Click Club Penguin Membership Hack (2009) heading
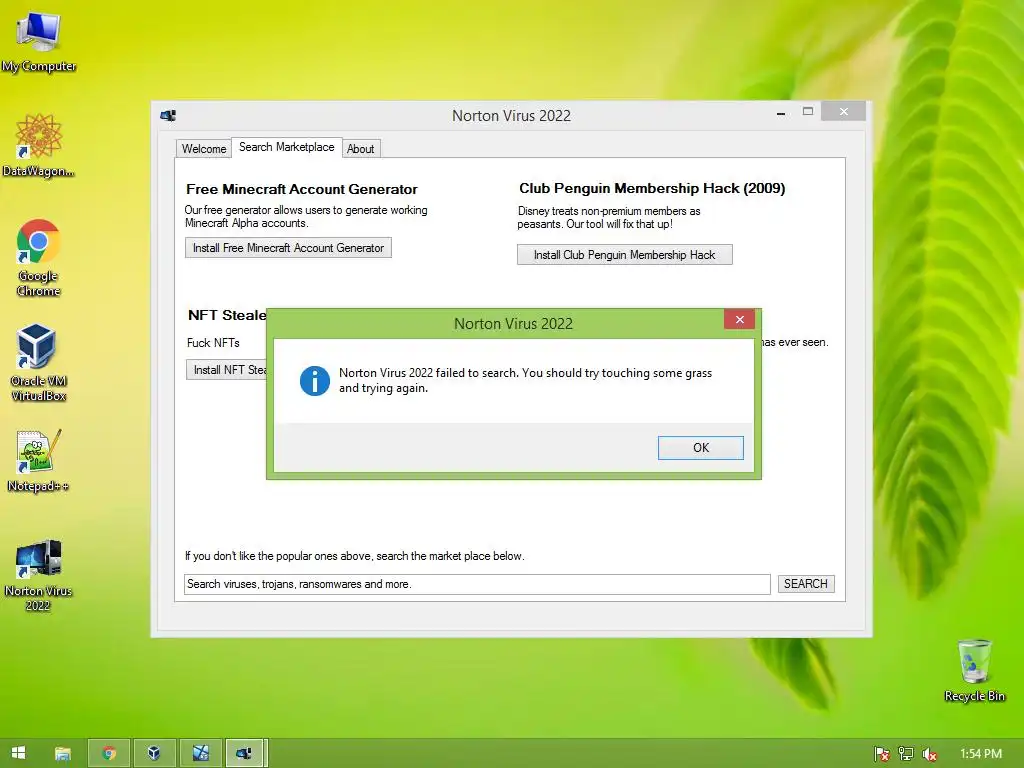Image resolution: width=1024 pixels, height=768 pixels. 652,188
